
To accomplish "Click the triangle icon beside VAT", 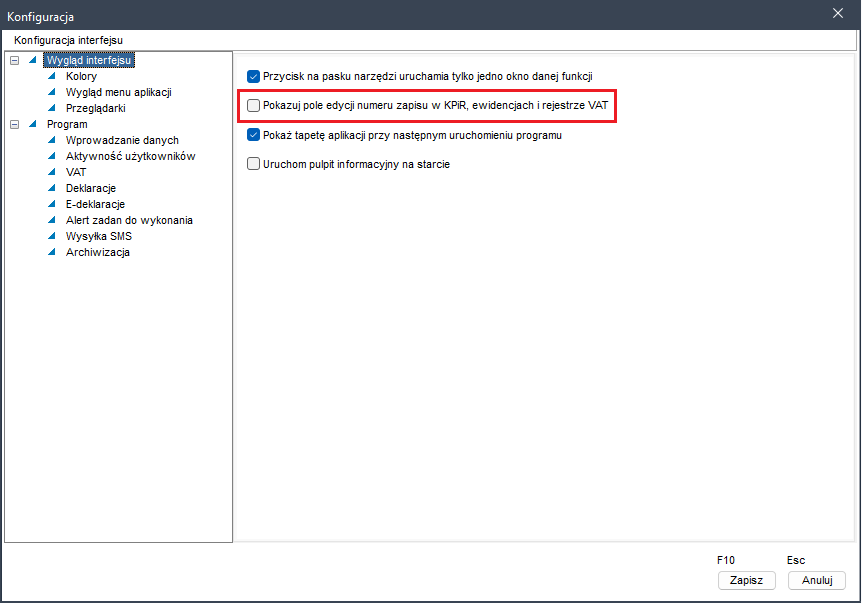I will pos(52,172).
